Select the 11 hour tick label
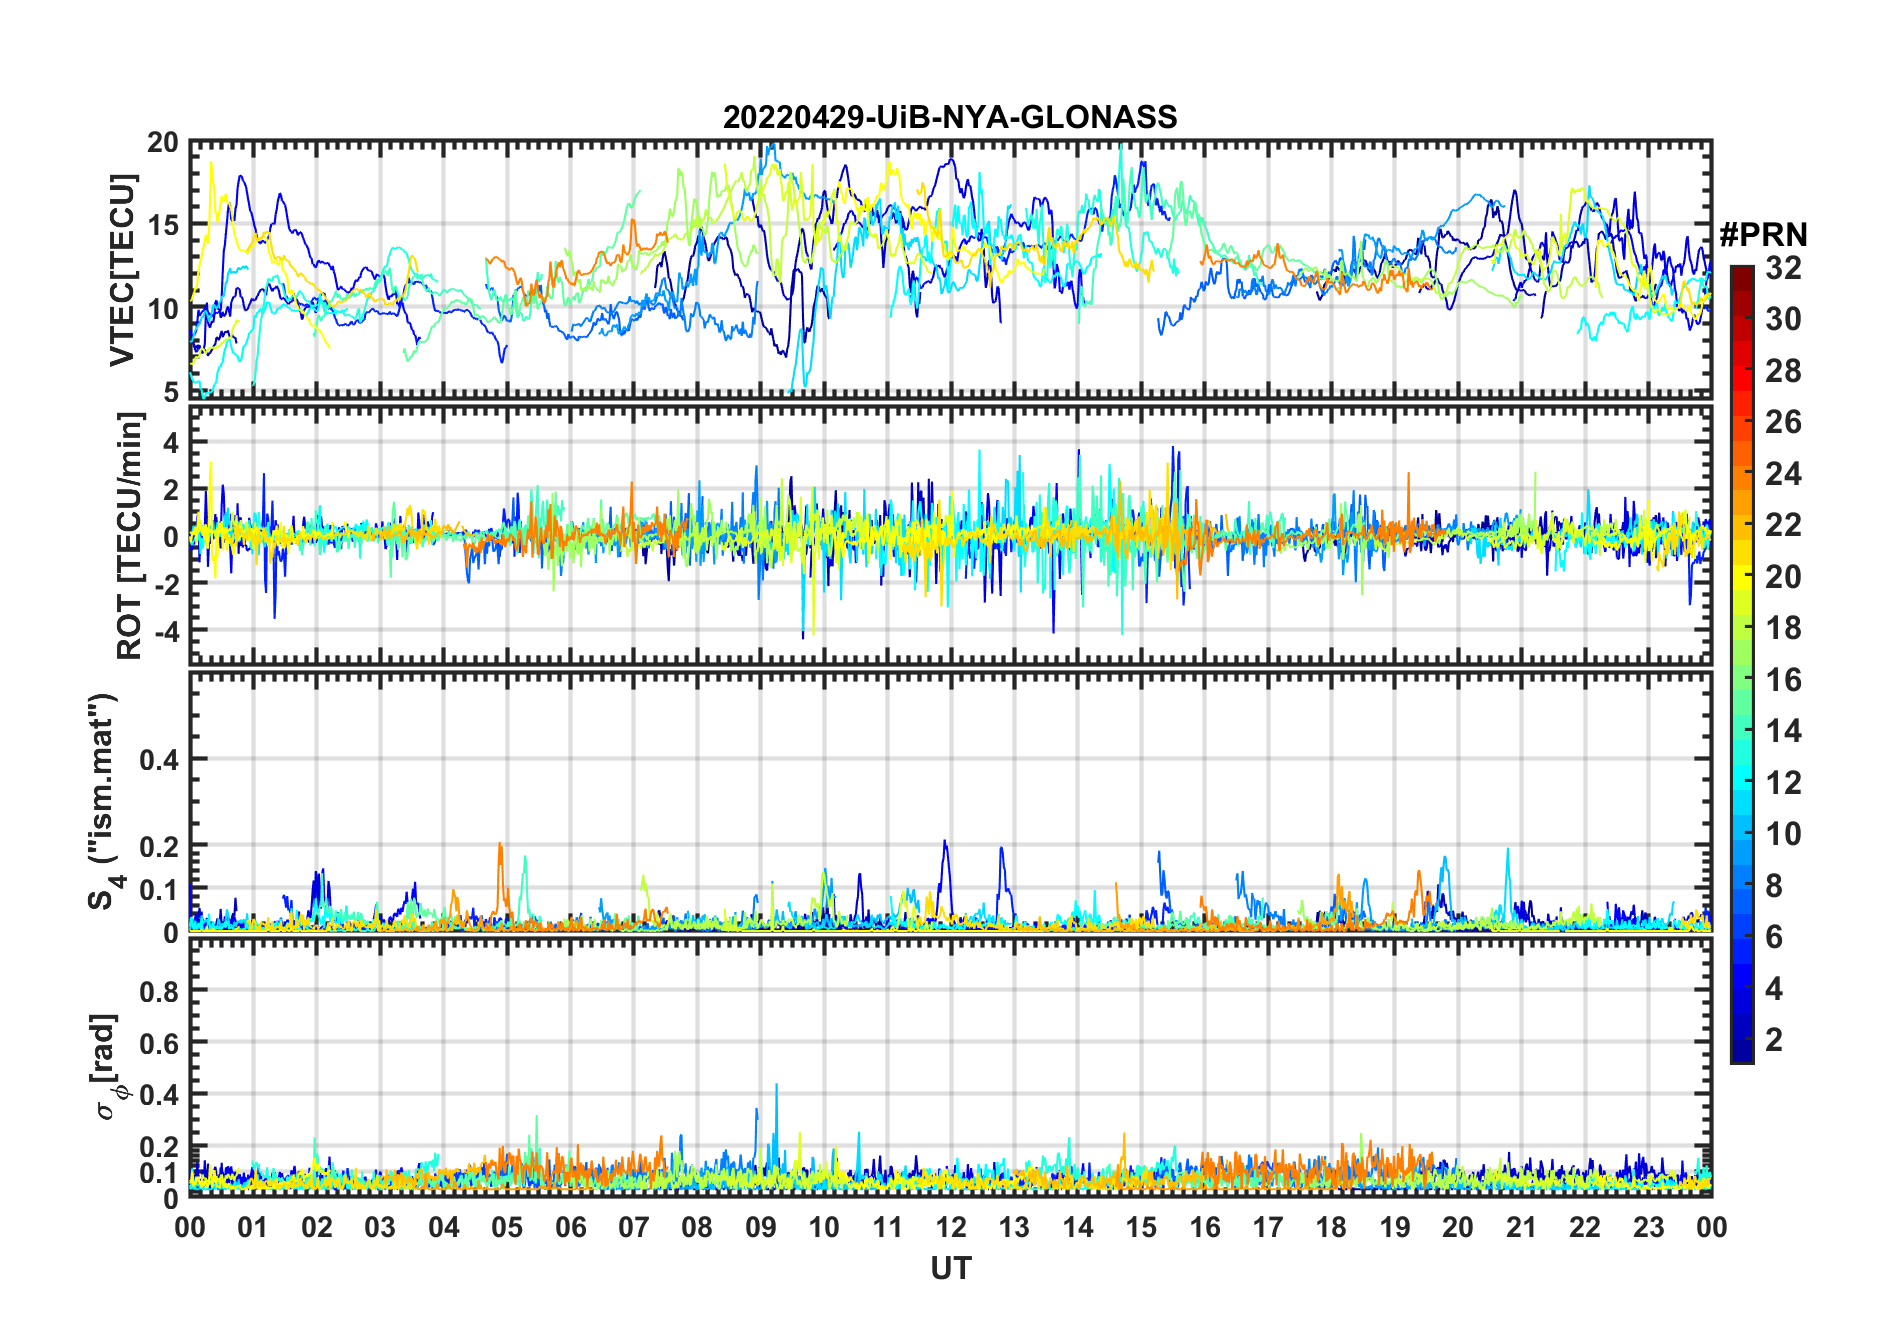The image size is (1902, 1330). [x=888, y=1227]
